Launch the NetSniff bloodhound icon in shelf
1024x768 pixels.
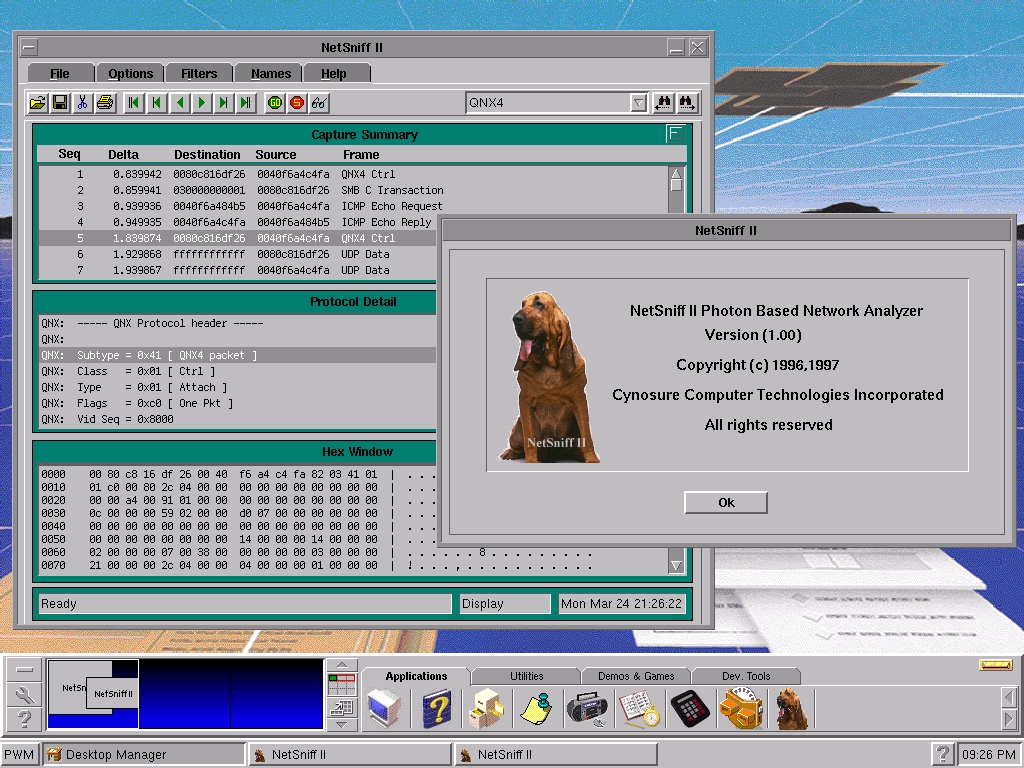(x=791, y=708)
